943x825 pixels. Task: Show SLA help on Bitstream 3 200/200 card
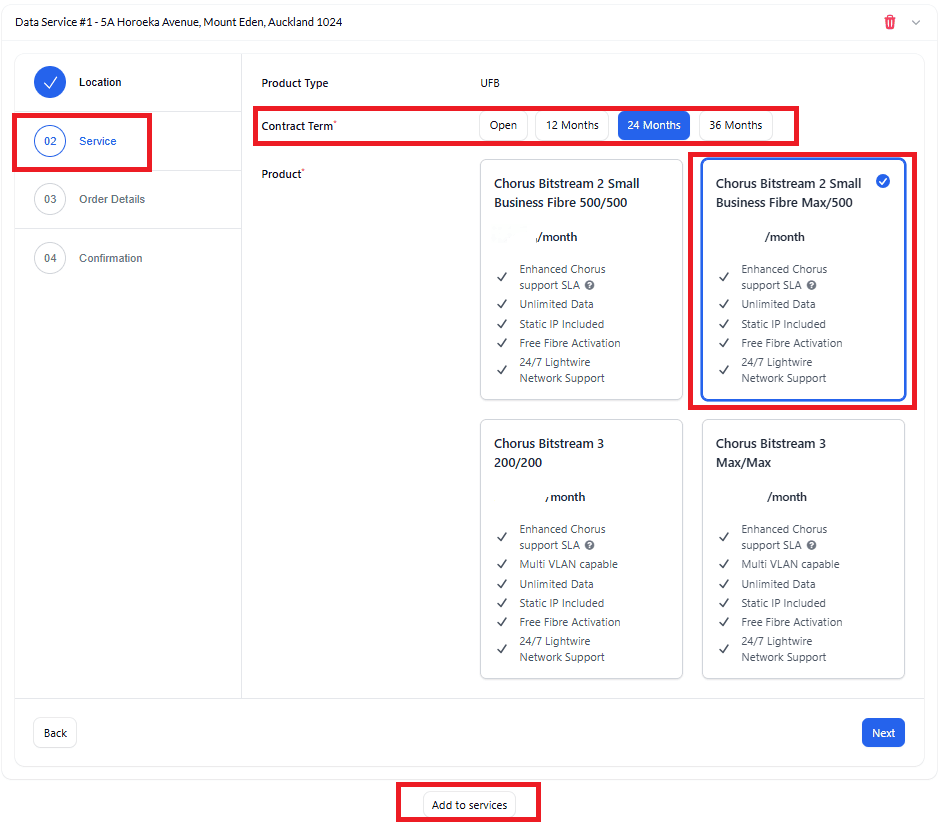point(589,545)
